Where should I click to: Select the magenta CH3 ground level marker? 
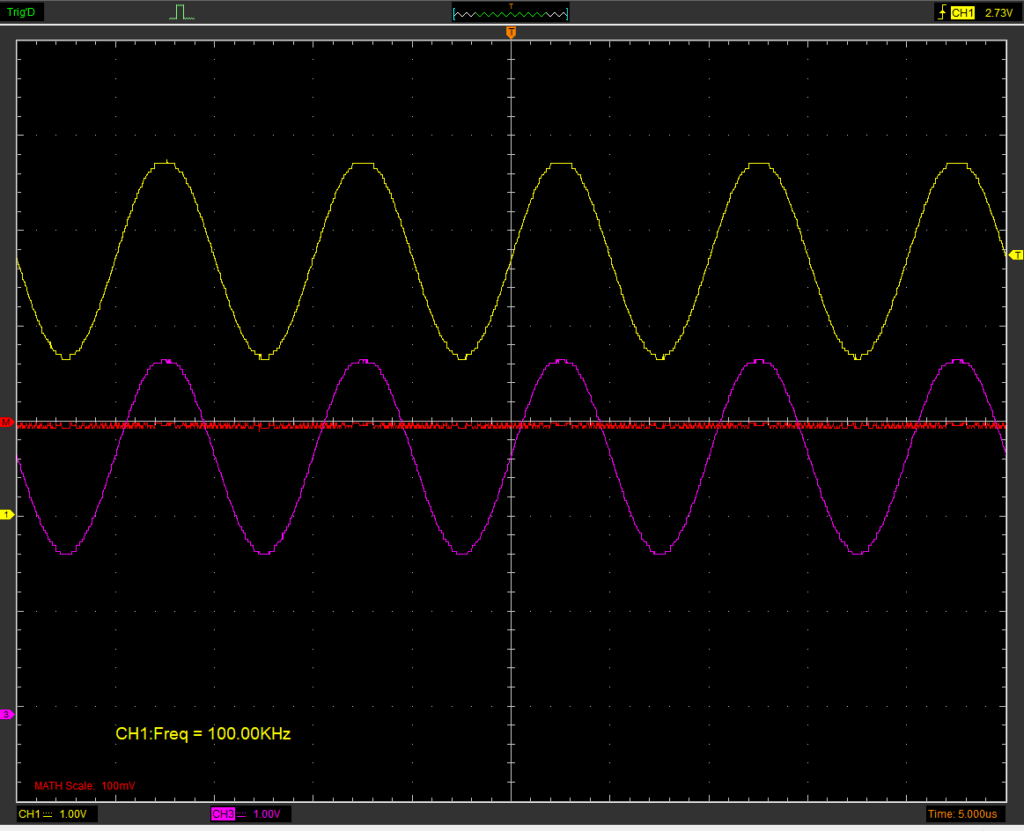7,714
